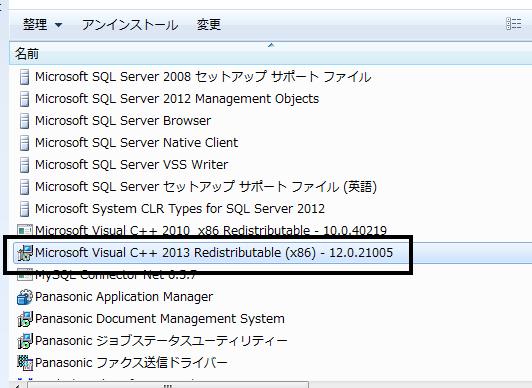Click the Visual C++ 2013 Redistributable installer icon
The width and height of the screenshot is (532, 388).
[x=25, y=253]
